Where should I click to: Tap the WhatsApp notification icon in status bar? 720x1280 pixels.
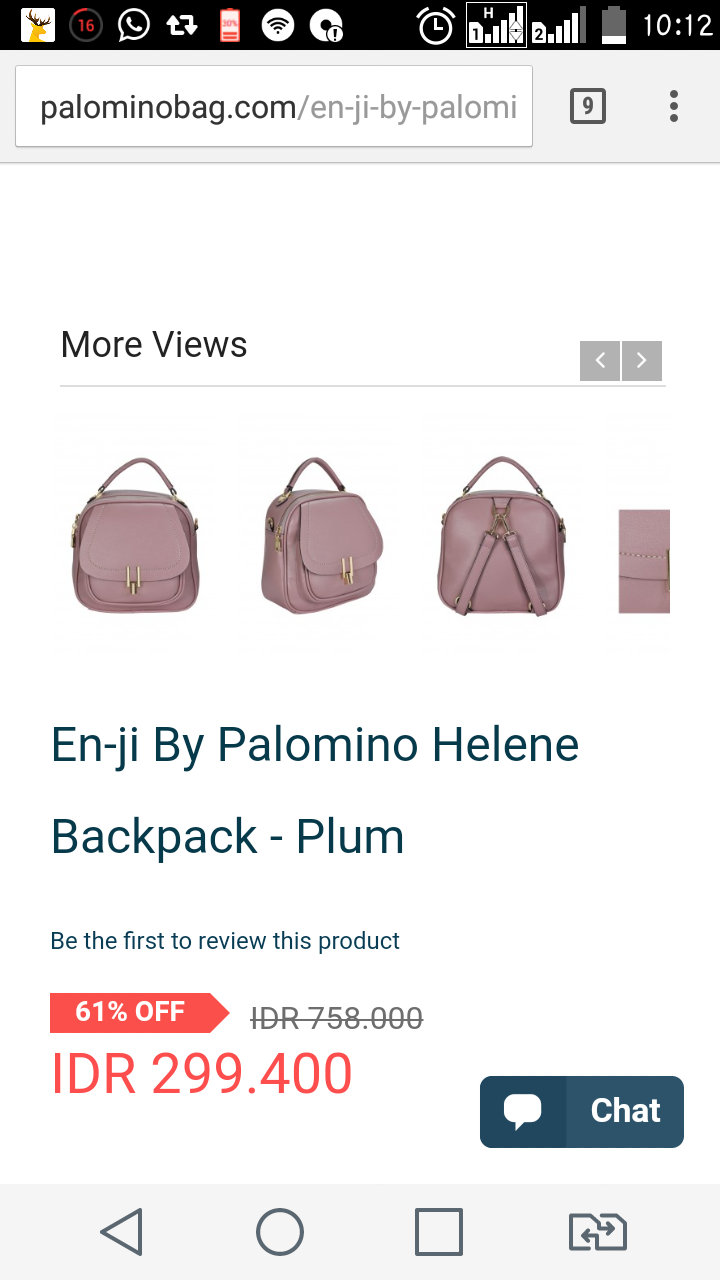pos(133,24)
